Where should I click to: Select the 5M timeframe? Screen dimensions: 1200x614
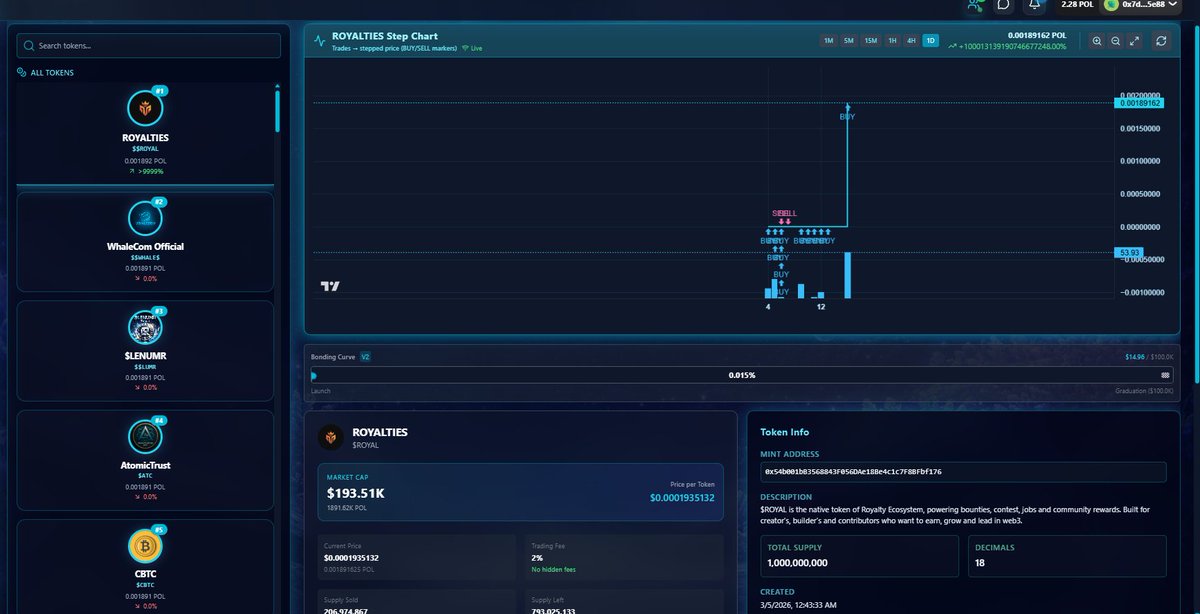point(848,41)
